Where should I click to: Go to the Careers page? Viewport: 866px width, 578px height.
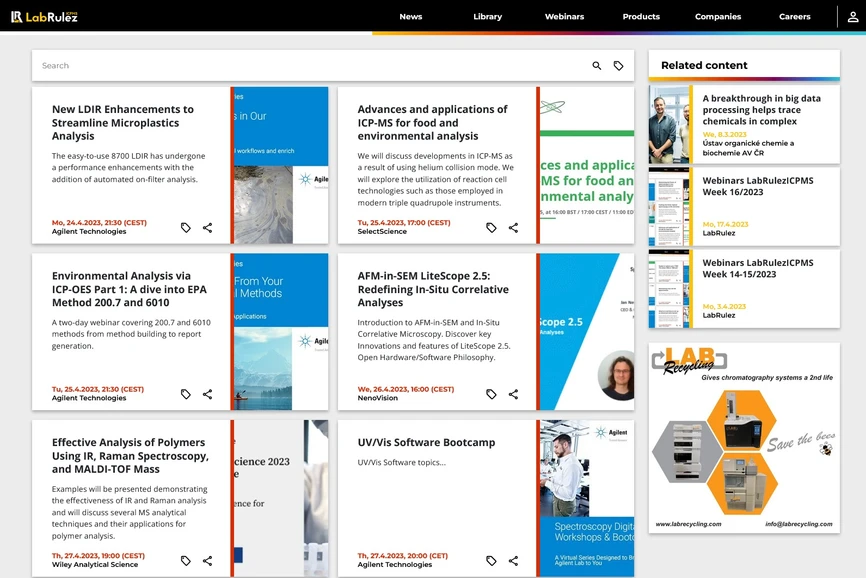tap(794, 17)
